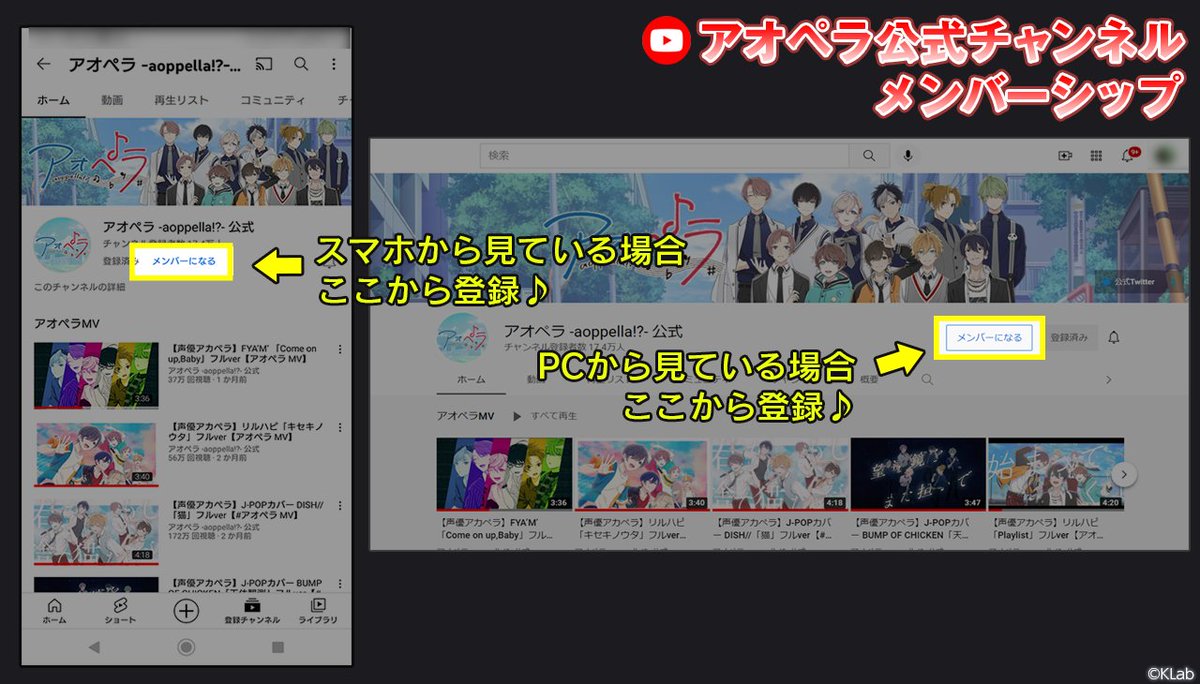
Task: Open the notifications bell with 9+ badge on PC
Action: (x=1129, y=155)
